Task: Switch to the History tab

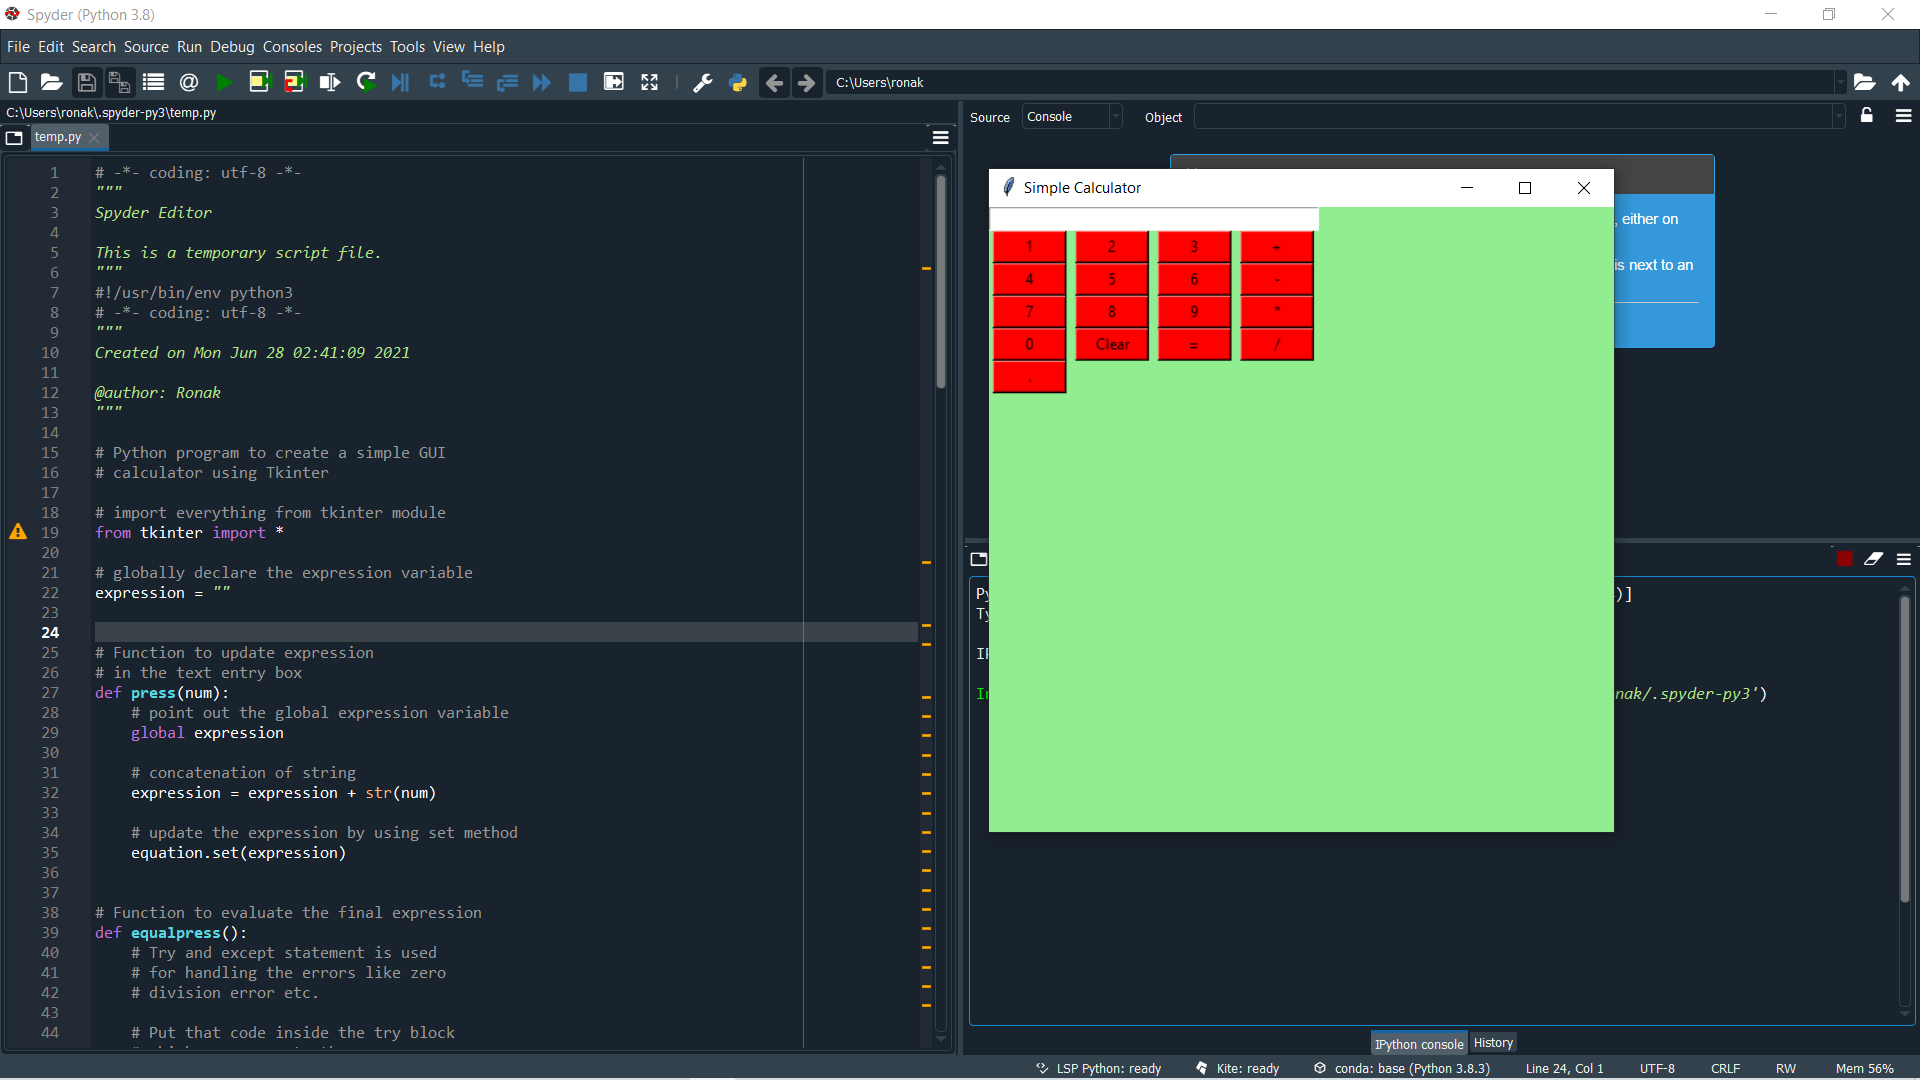Action: click(1493, 1043)
